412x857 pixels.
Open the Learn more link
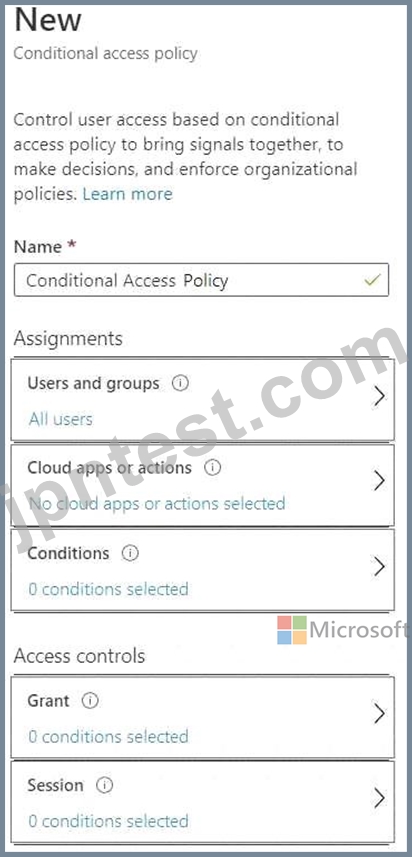[x=127, y=193]
